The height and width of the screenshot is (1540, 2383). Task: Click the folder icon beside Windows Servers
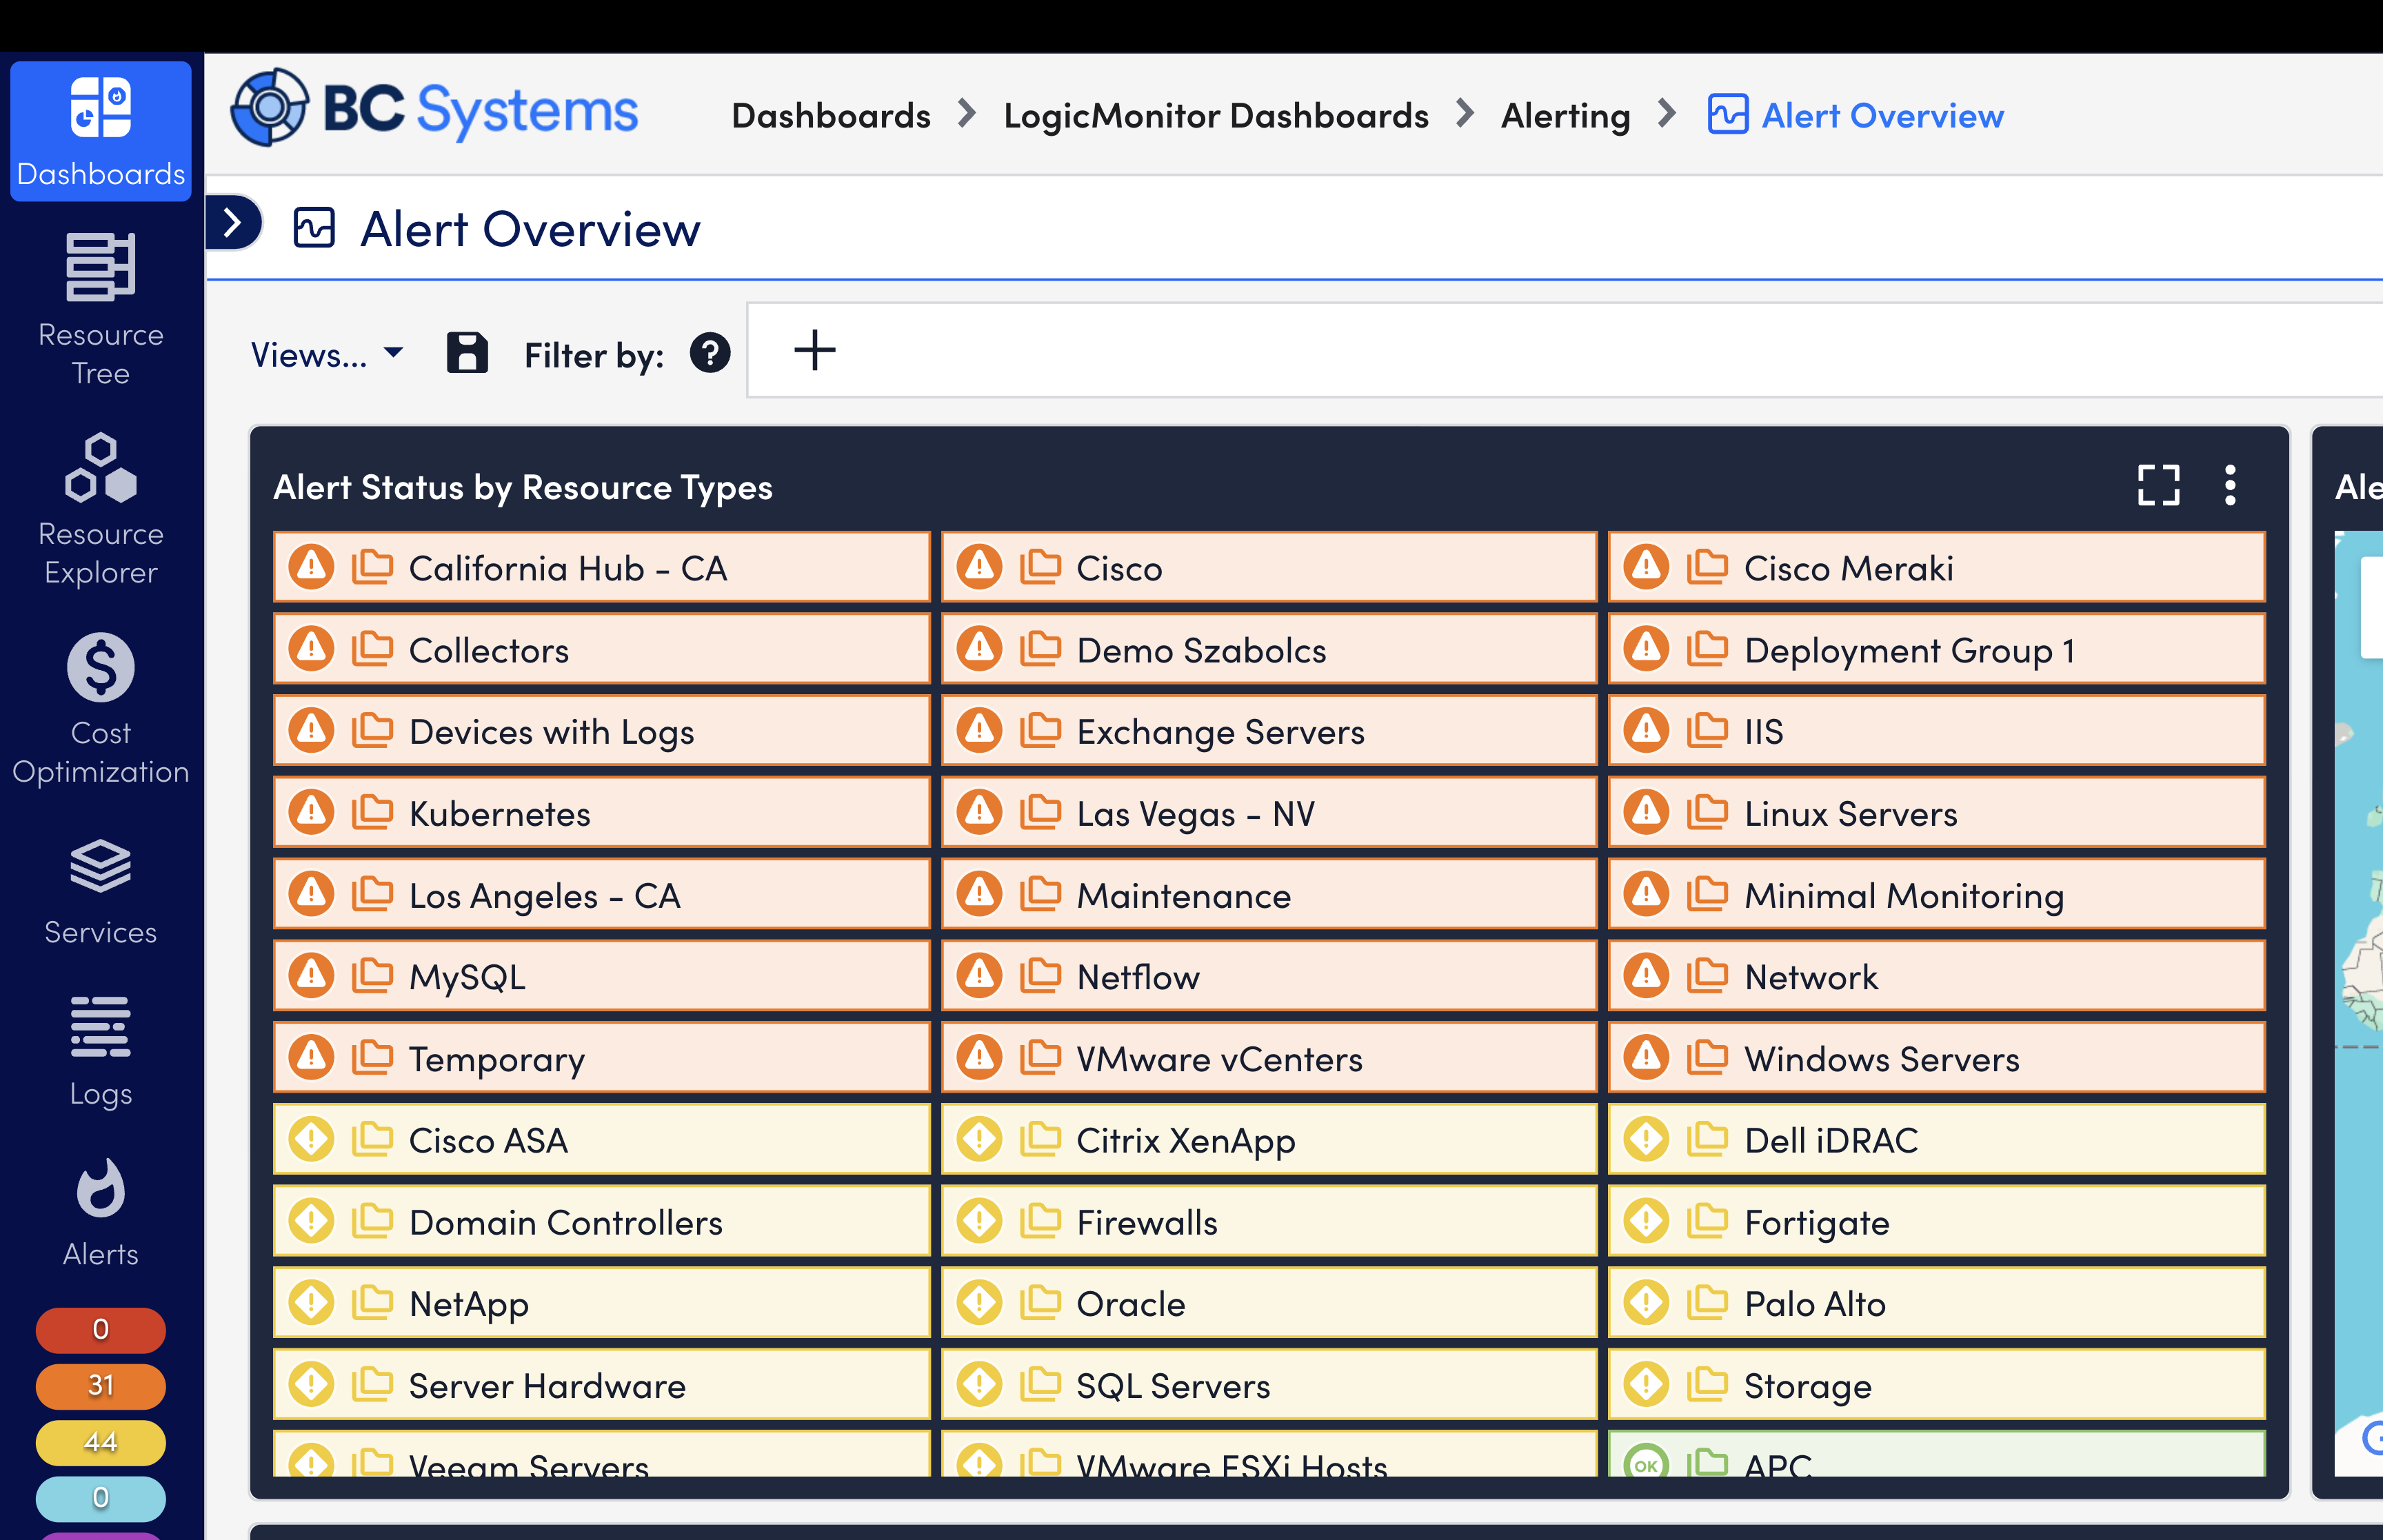pos(1707,1057)
